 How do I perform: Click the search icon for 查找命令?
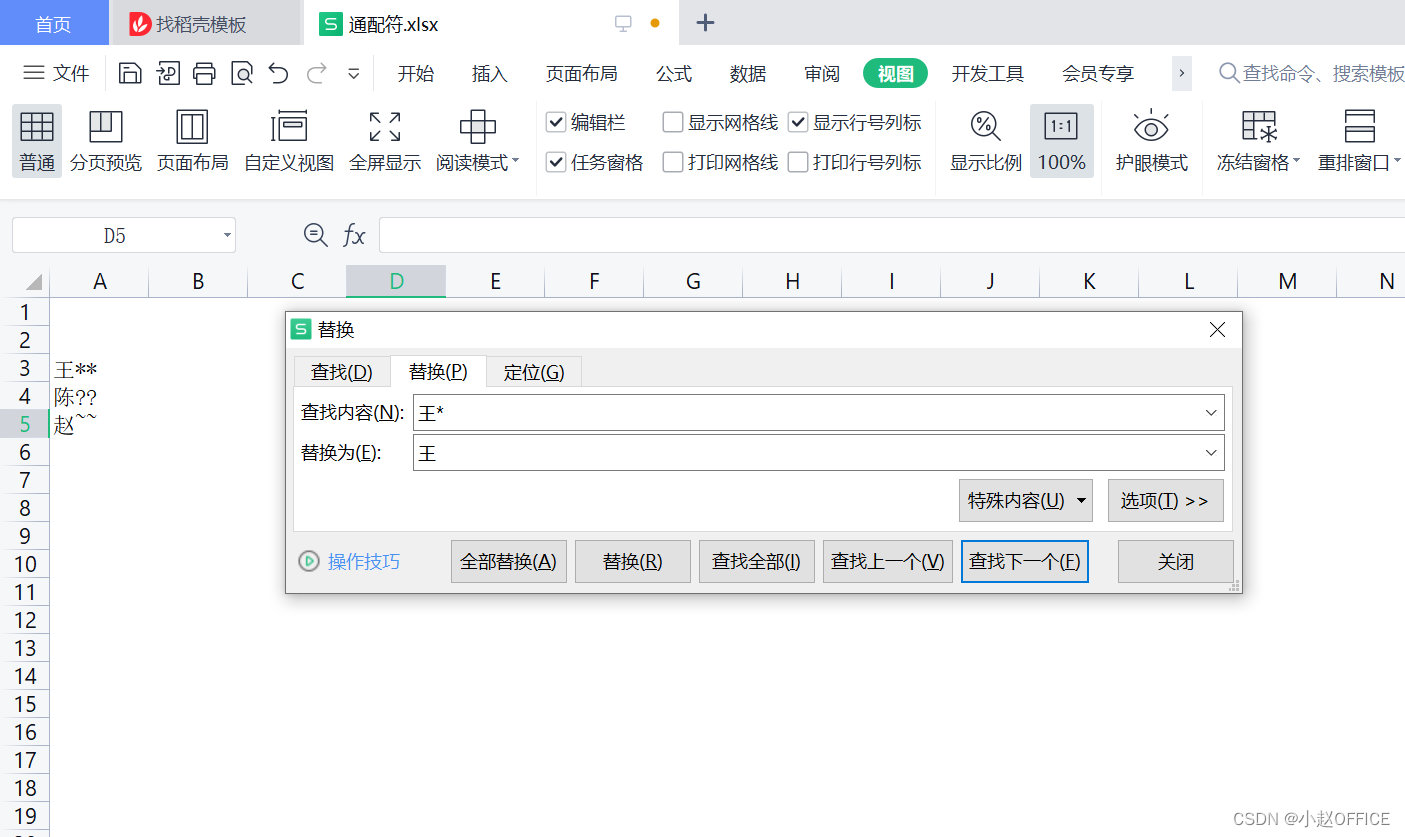tap(1229, 73)
